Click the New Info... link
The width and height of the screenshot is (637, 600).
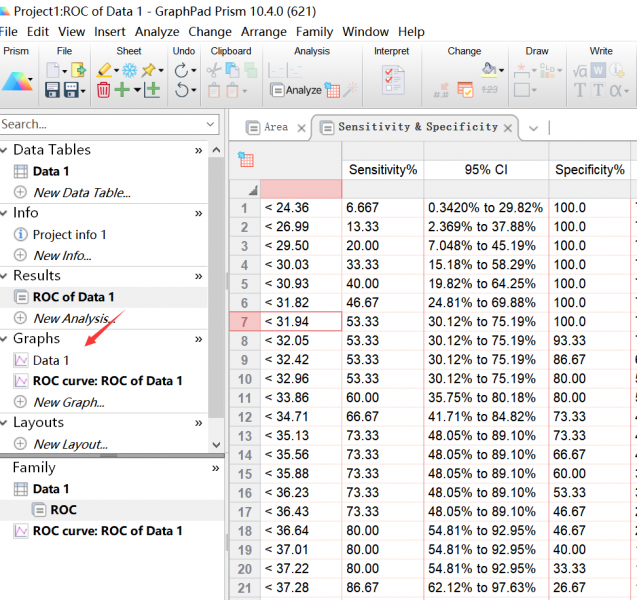[x=62, y=256]
